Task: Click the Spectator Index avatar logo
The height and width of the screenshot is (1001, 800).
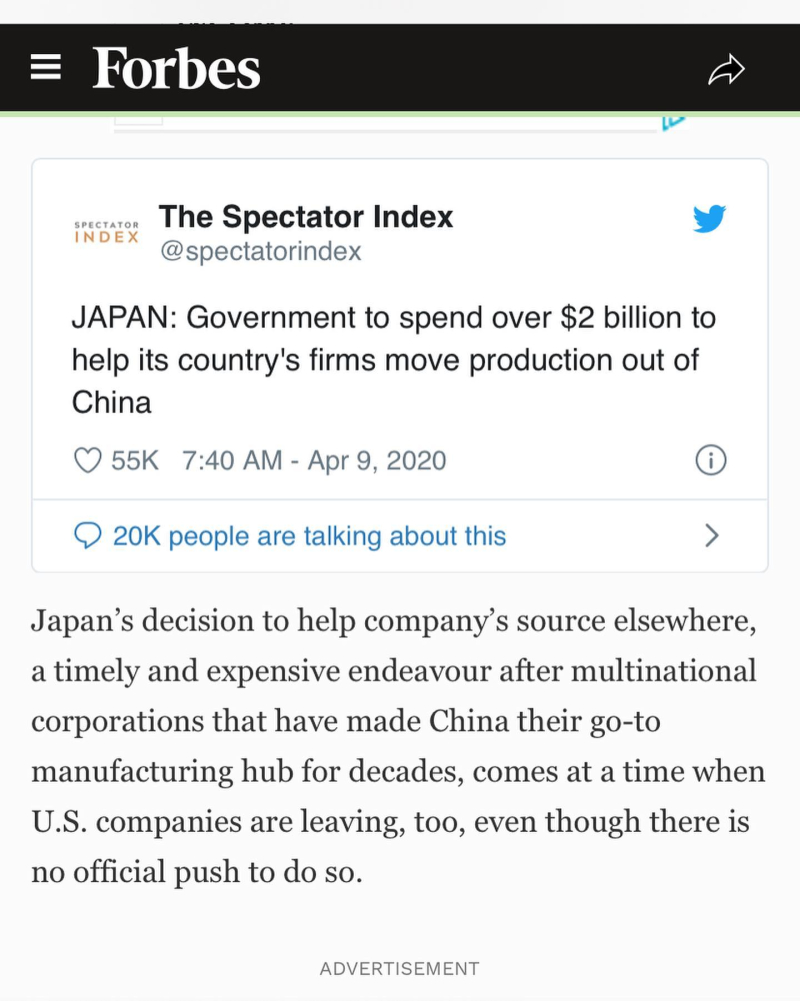Action: (x=107, y=232)
